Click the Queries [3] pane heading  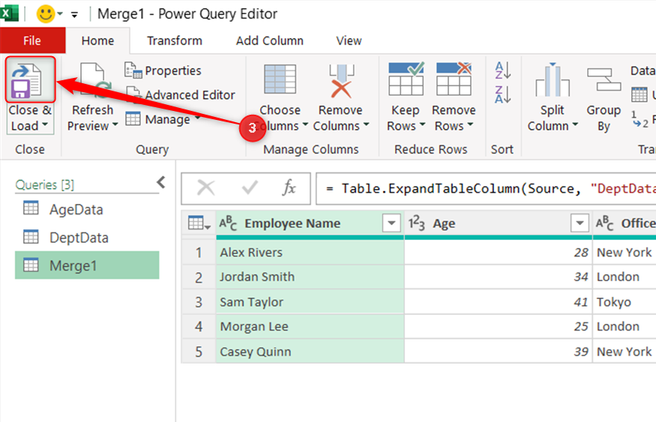click(x=45, y=184)
